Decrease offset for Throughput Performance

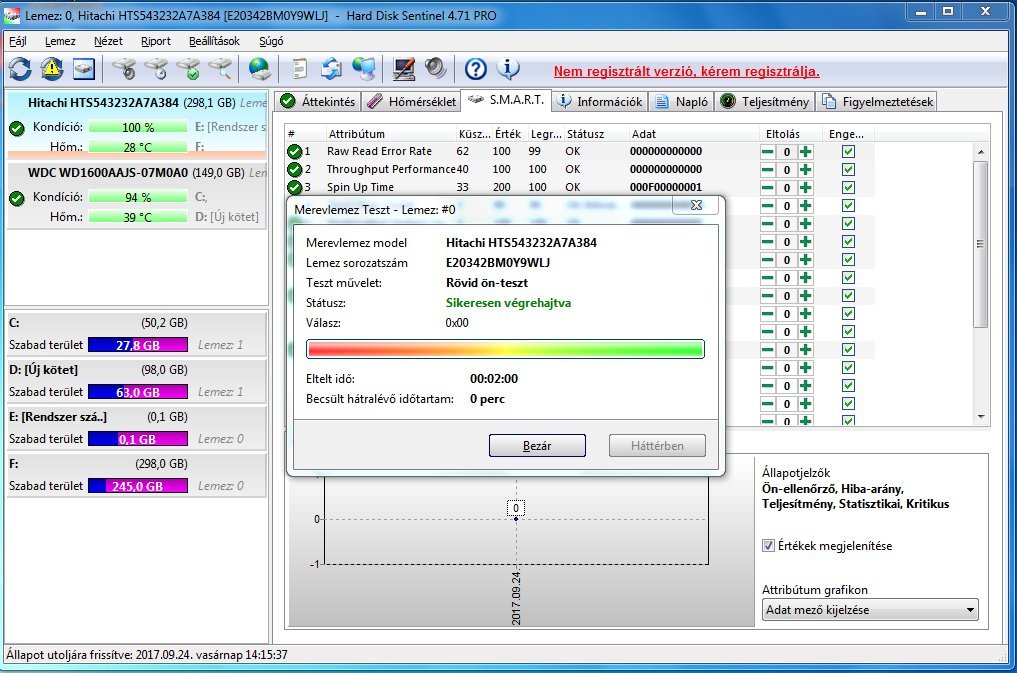(x=767, y=170)
